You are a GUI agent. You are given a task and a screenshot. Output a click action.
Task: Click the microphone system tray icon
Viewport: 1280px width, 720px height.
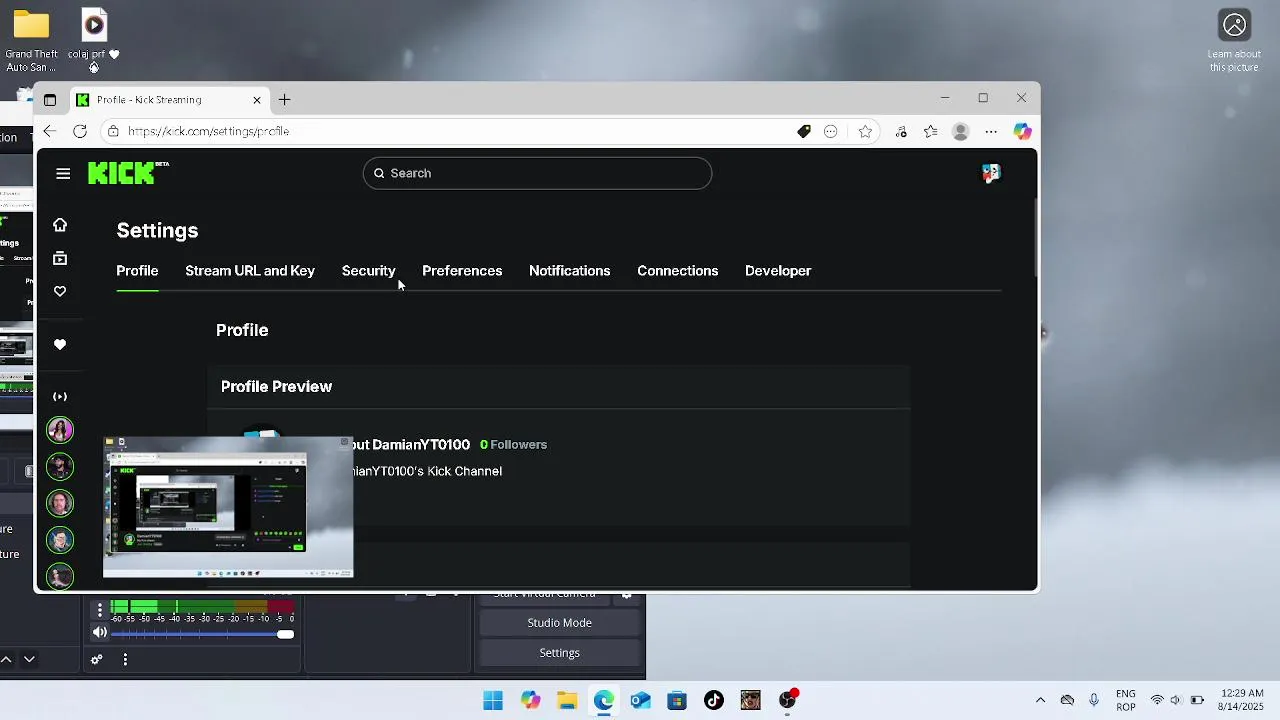[1094, 700]
